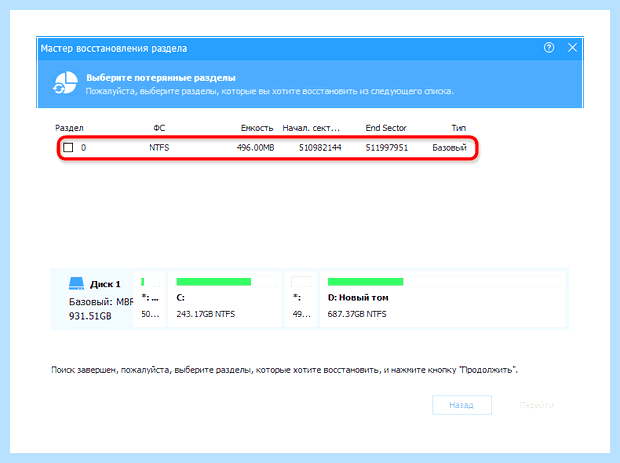This screenshot has width=620, height=463.
Task: Click the help question mark icon
Action: click(x=548, y=48)
